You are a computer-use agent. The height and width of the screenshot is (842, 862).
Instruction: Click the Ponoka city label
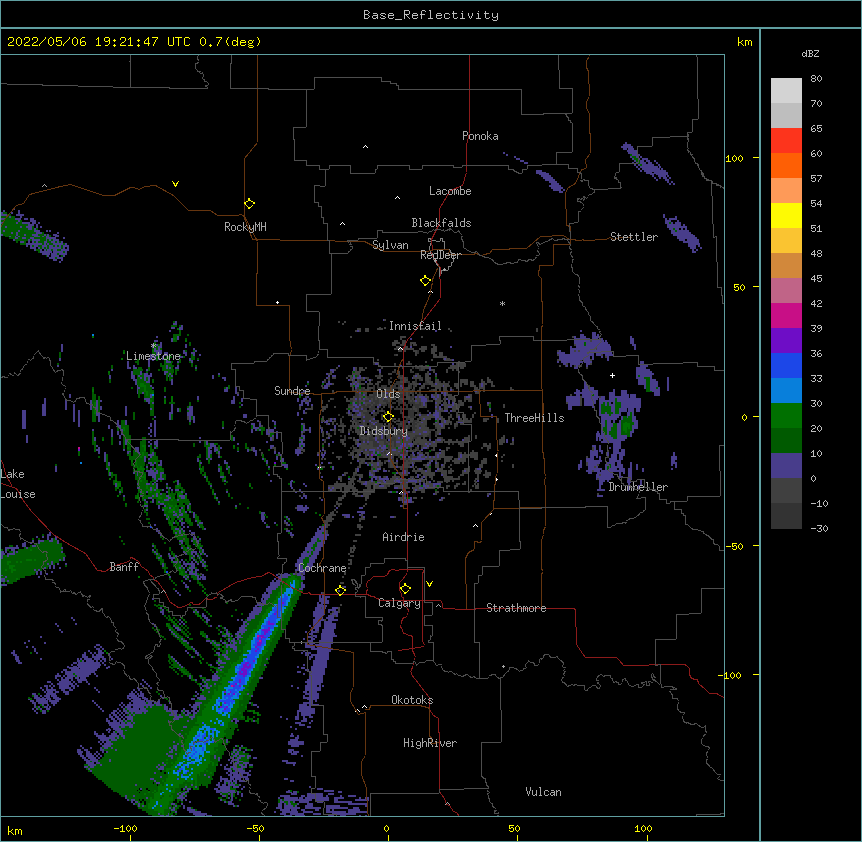[480, 136]
